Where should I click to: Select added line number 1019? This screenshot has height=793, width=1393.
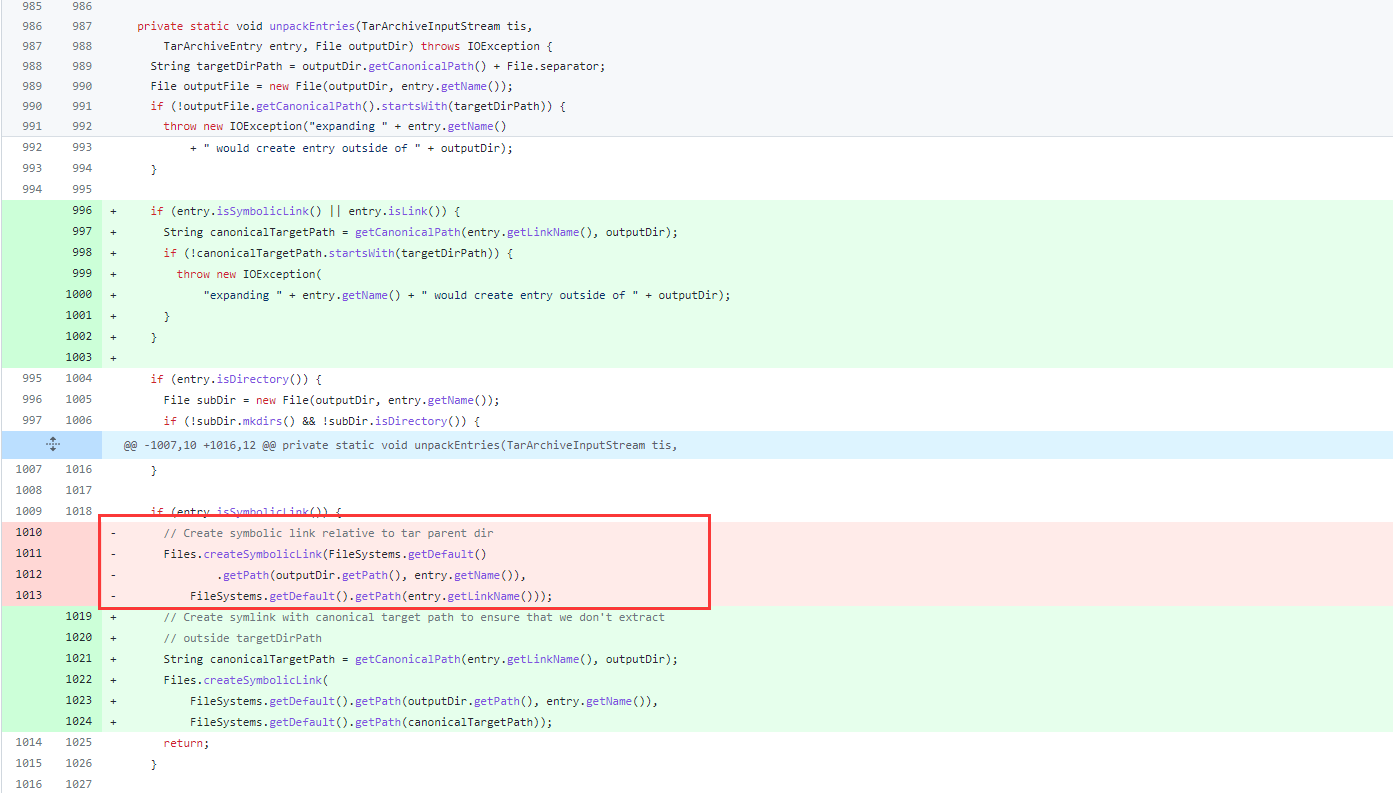click(79, 616)
